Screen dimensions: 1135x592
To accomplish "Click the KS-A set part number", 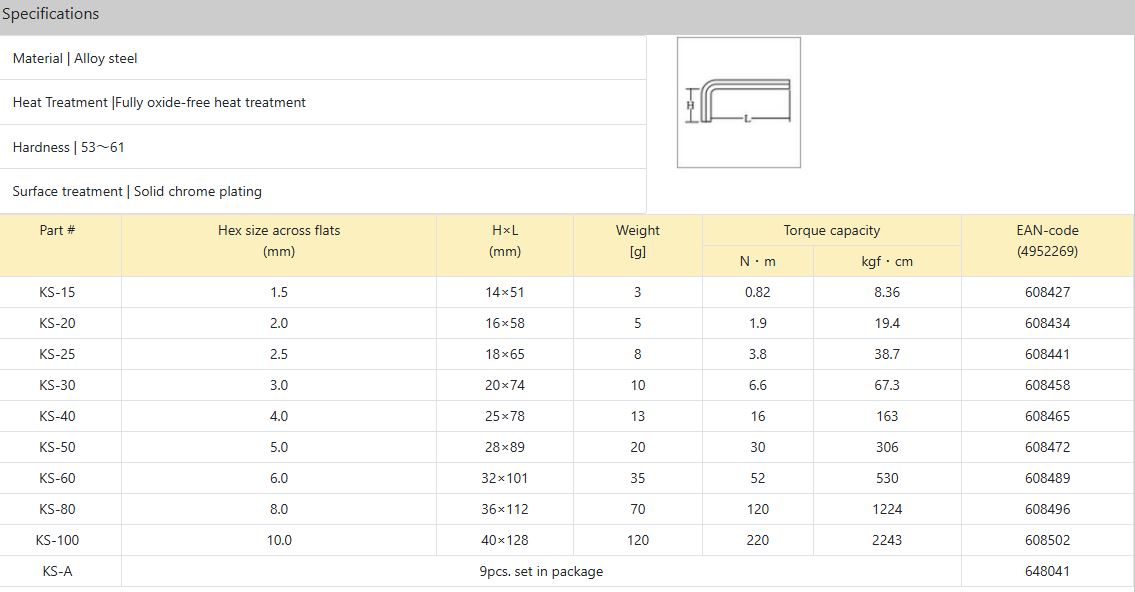I will point(57,571).
